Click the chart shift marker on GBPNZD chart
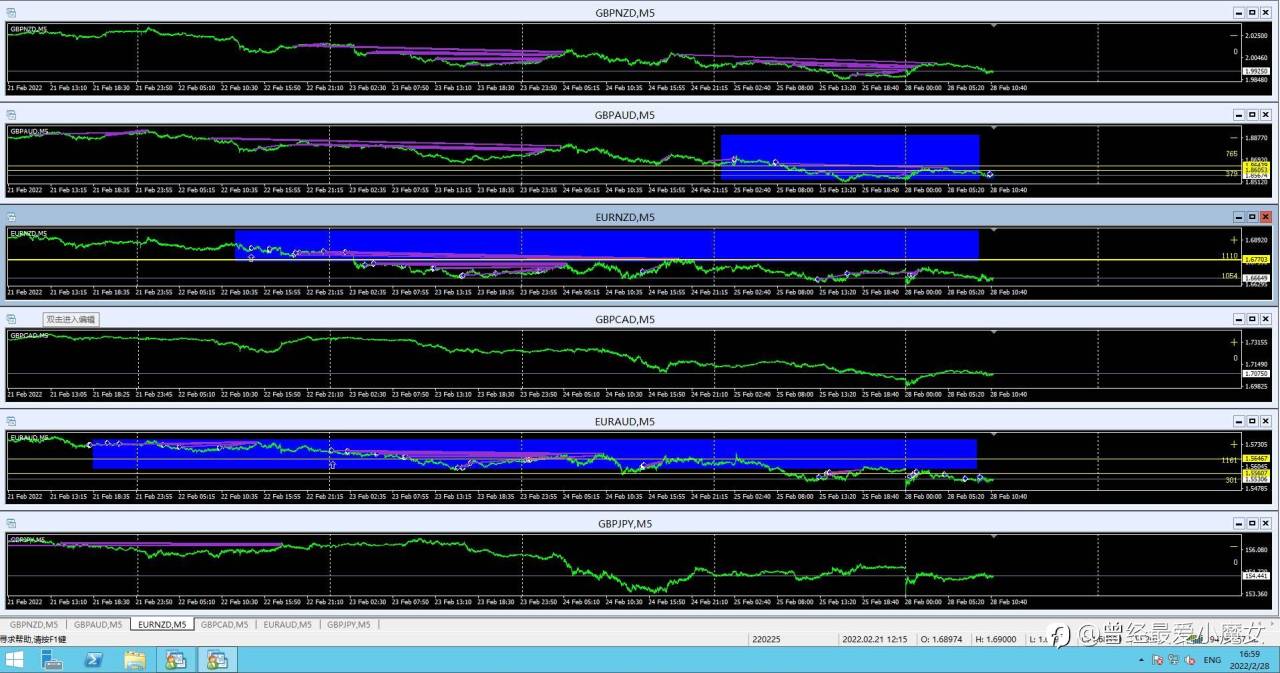The image size is (1280, 673). 993,24
